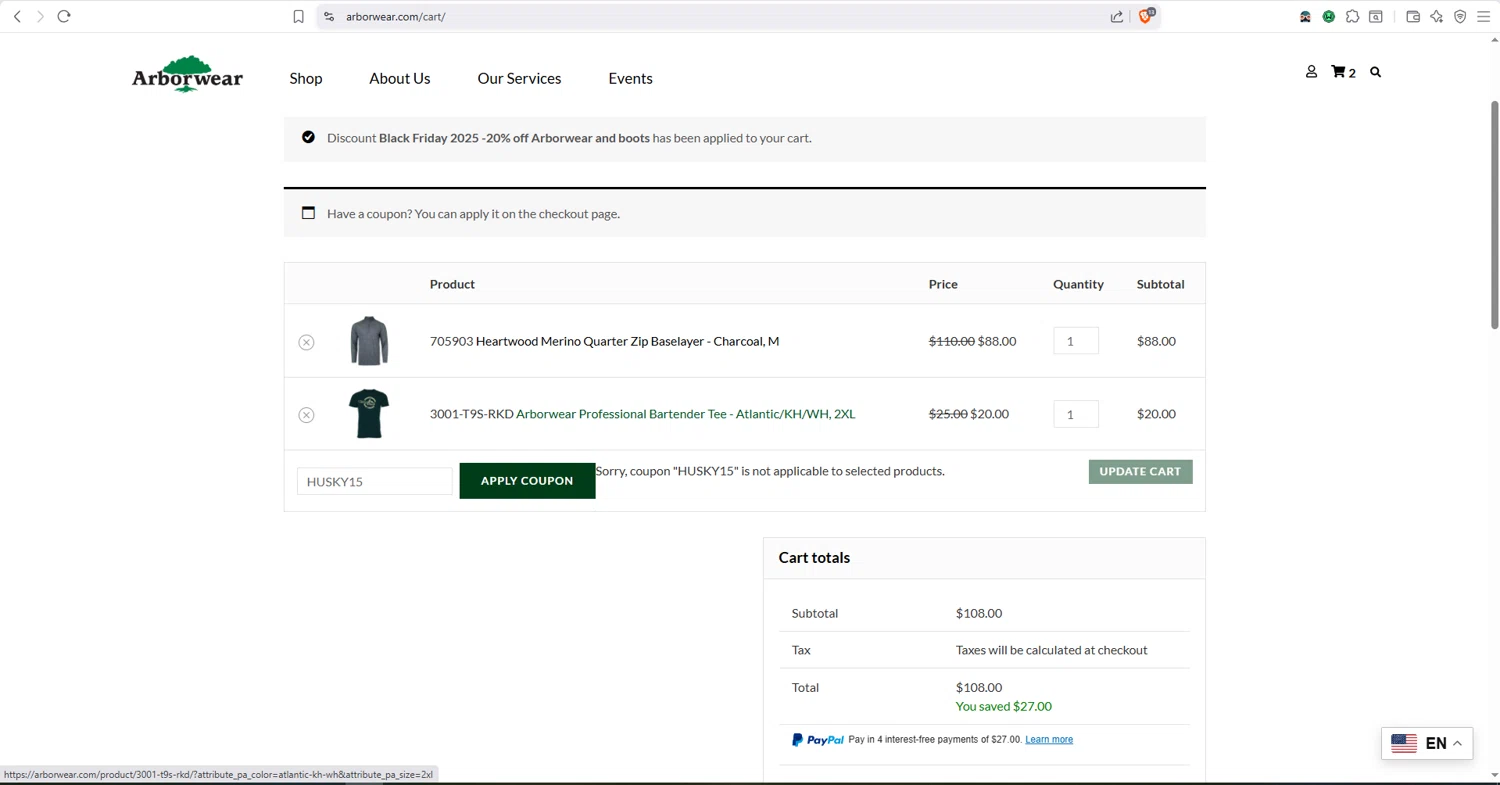The height and width of the screenshot is (785, 1500).
Task: Click the $88.00 subtotal for the Baselayer
Action: click(1156, 341)
